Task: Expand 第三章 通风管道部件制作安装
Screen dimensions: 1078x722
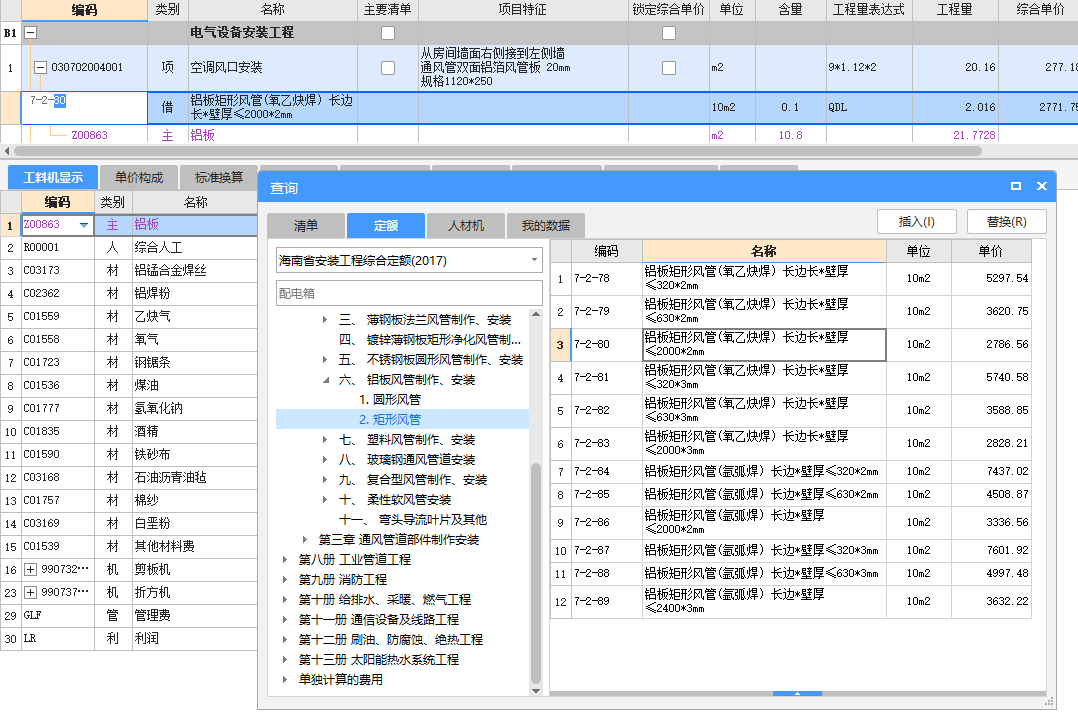Action: [x=305, y=540]
